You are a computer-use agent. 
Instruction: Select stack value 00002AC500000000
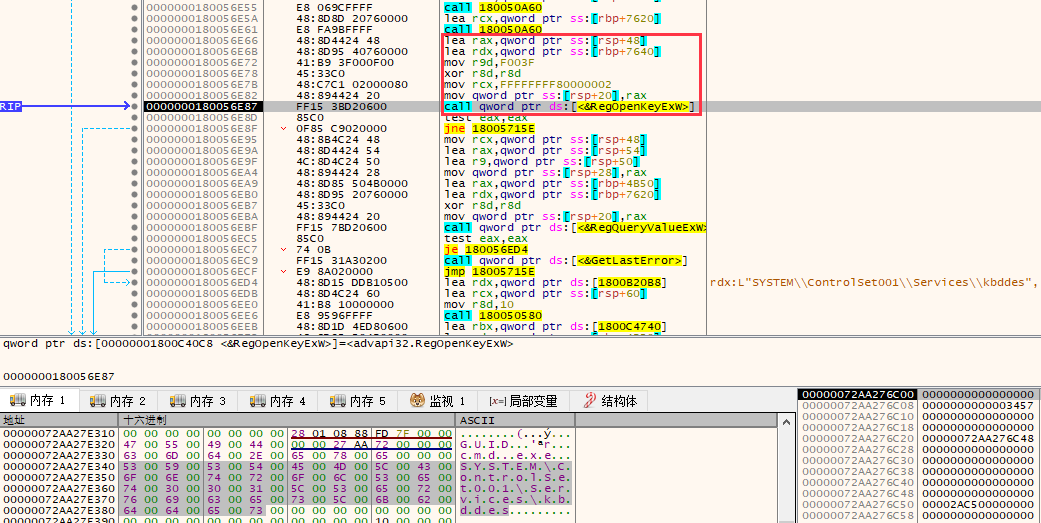tap(977, 504)
